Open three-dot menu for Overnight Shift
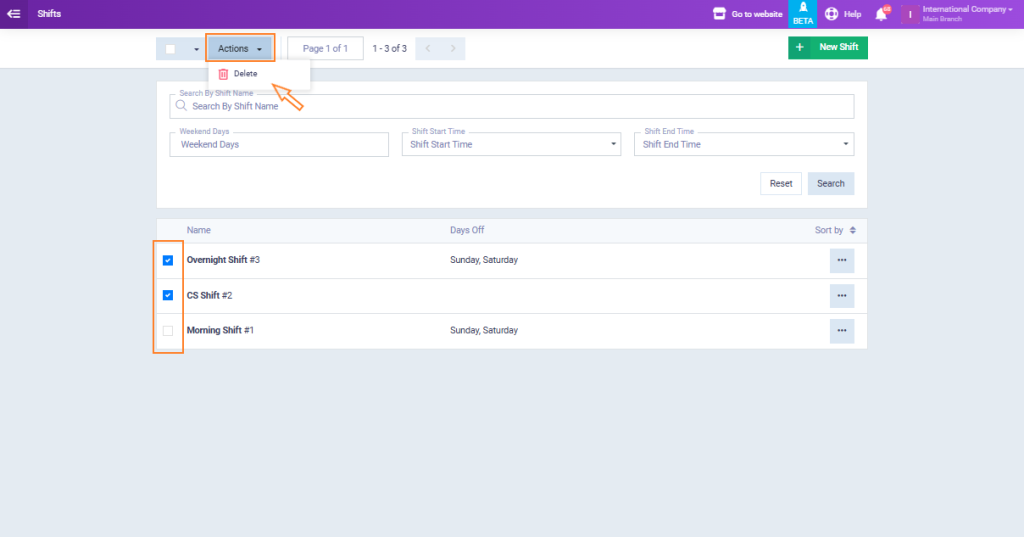1024x537 pixels. (x=841, y=260)
